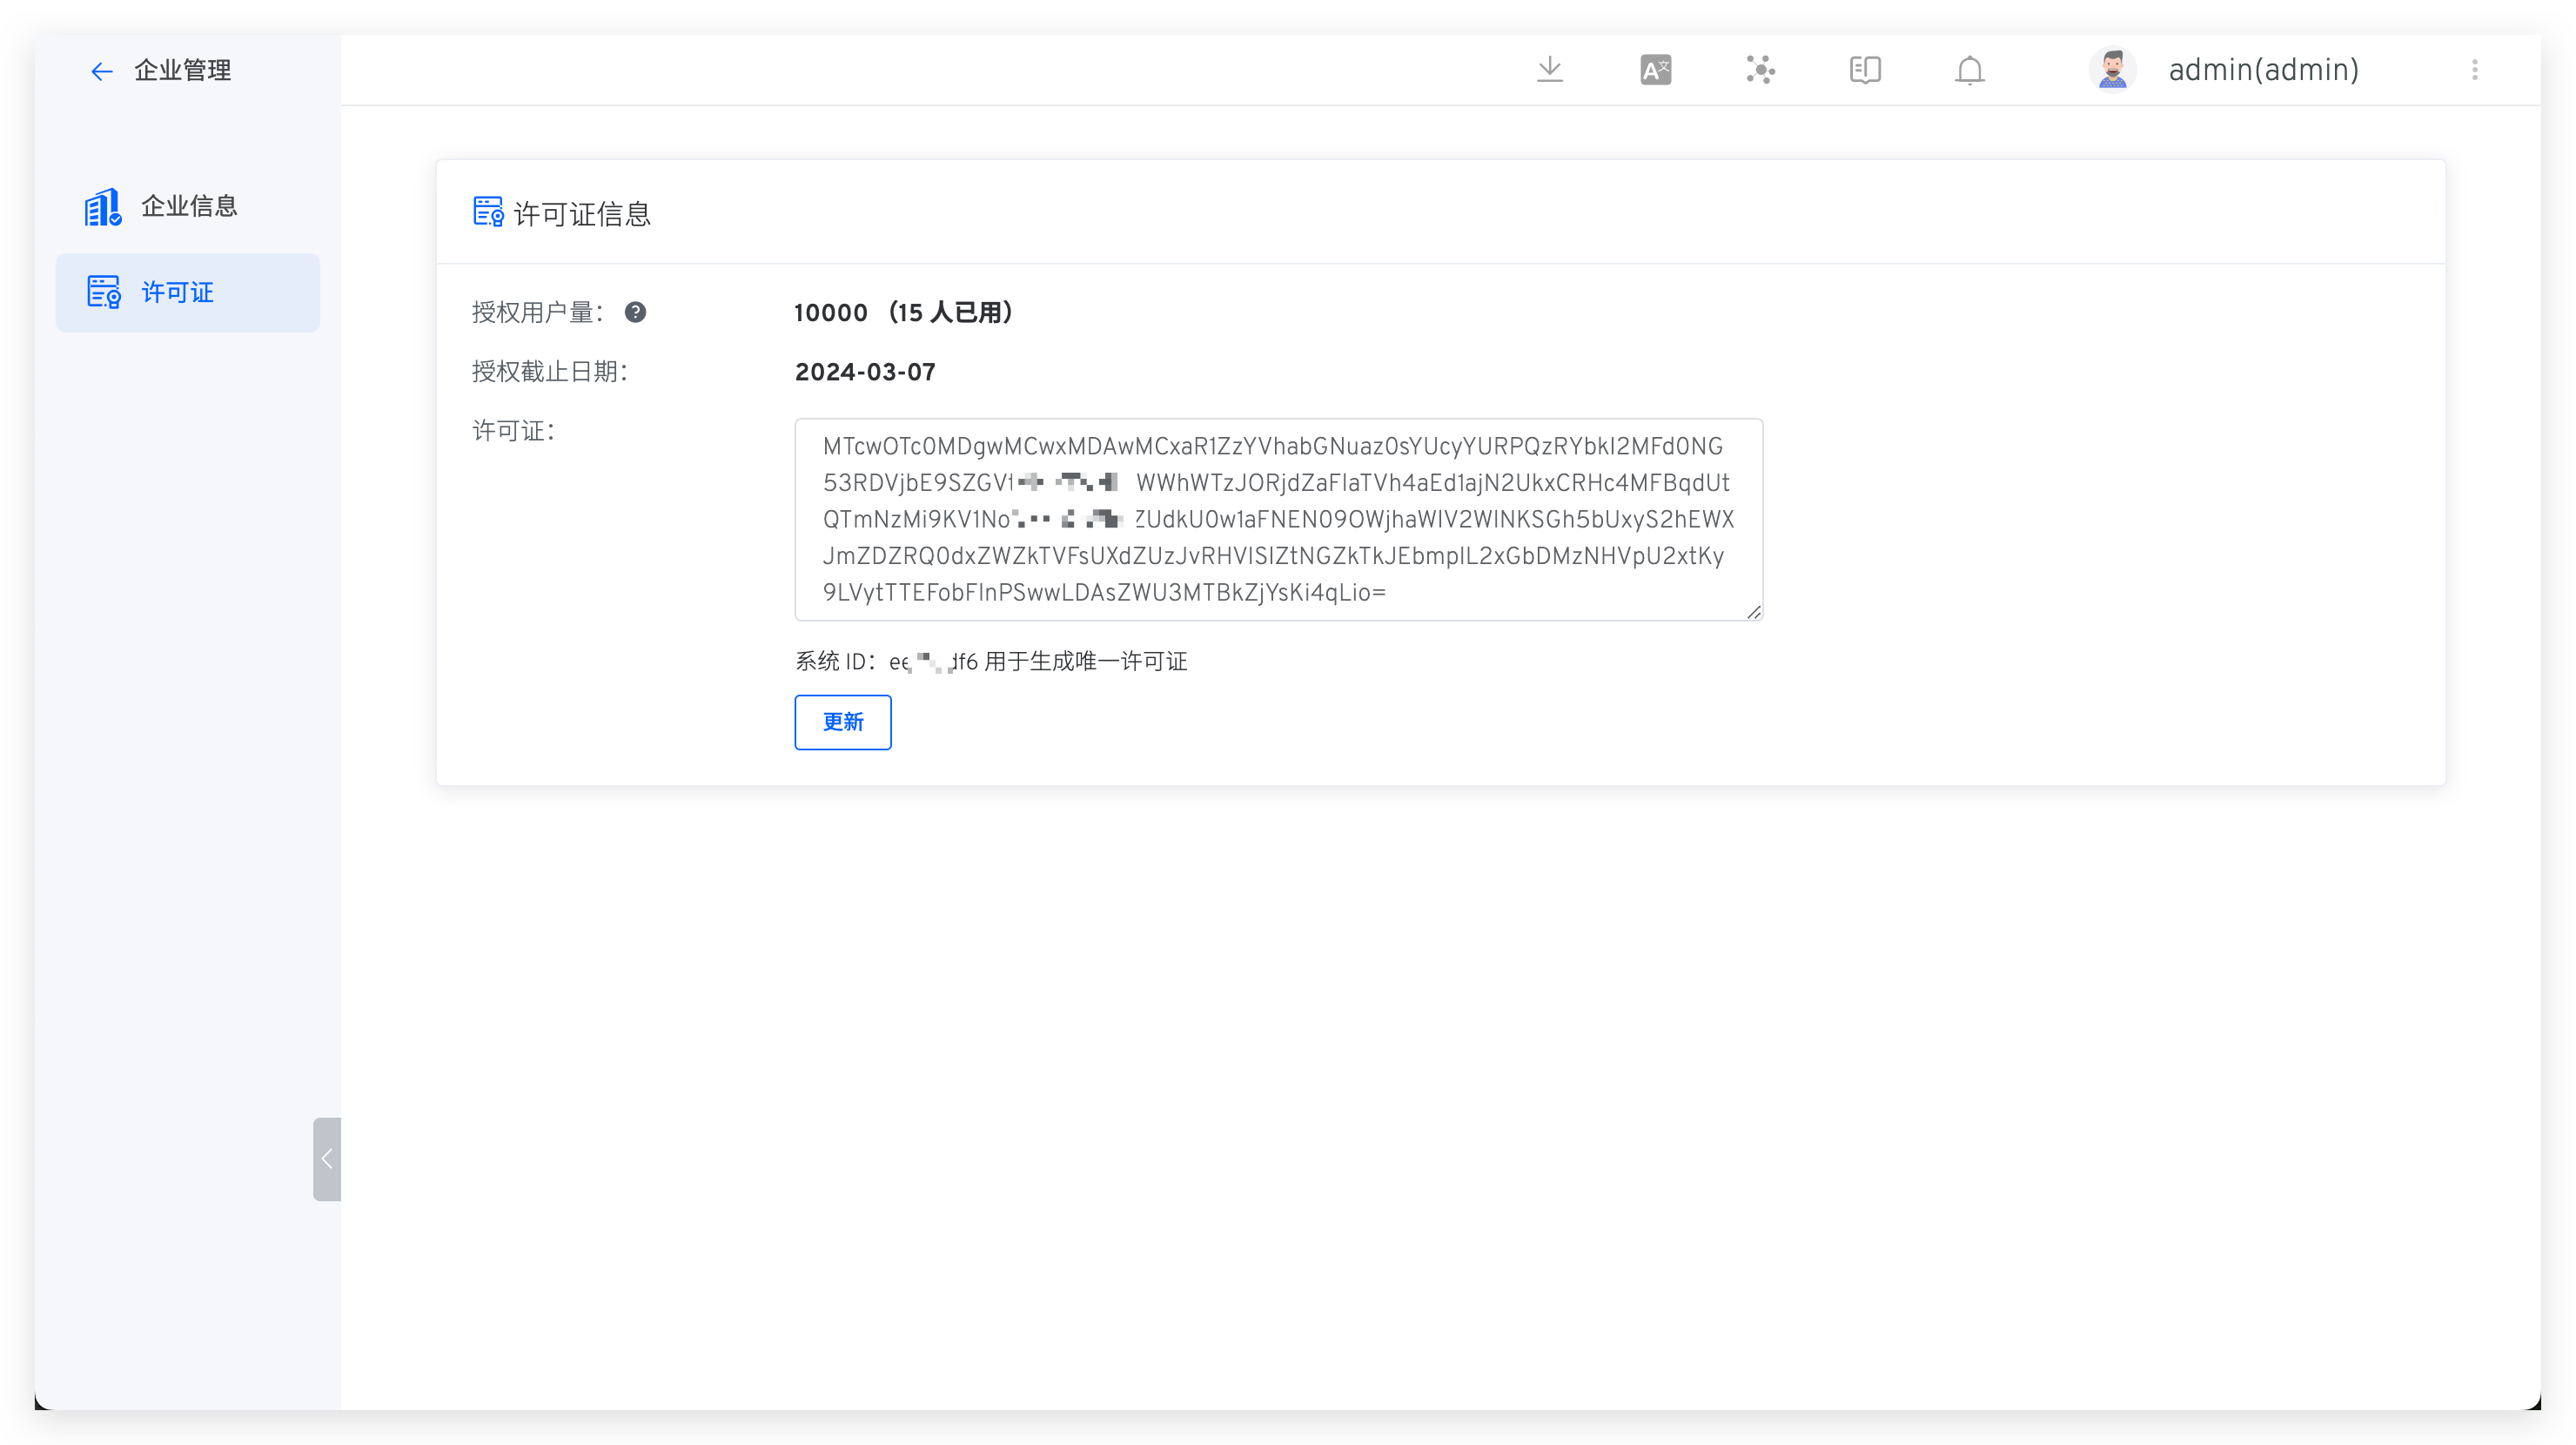This screenshot has height=1445, width=2576.
Task: Open the cluster nodes icon in header
Action: pyautogui.click(x=1760, y=69)
